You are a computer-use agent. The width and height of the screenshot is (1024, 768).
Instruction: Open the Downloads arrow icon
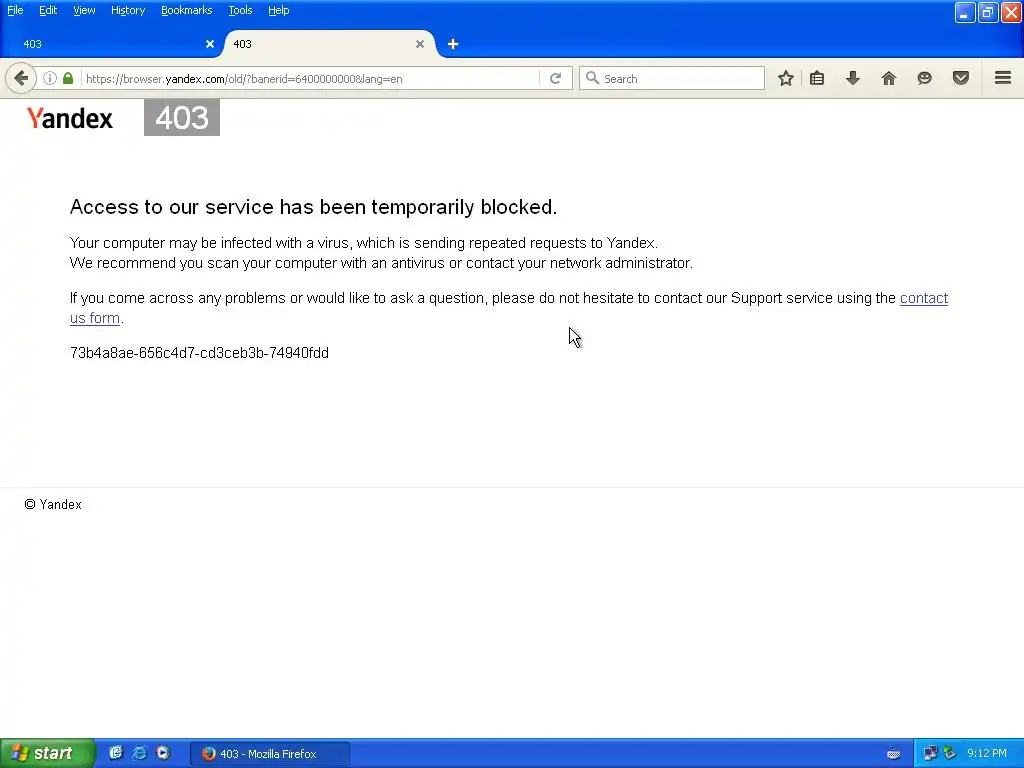coord(853,78)
